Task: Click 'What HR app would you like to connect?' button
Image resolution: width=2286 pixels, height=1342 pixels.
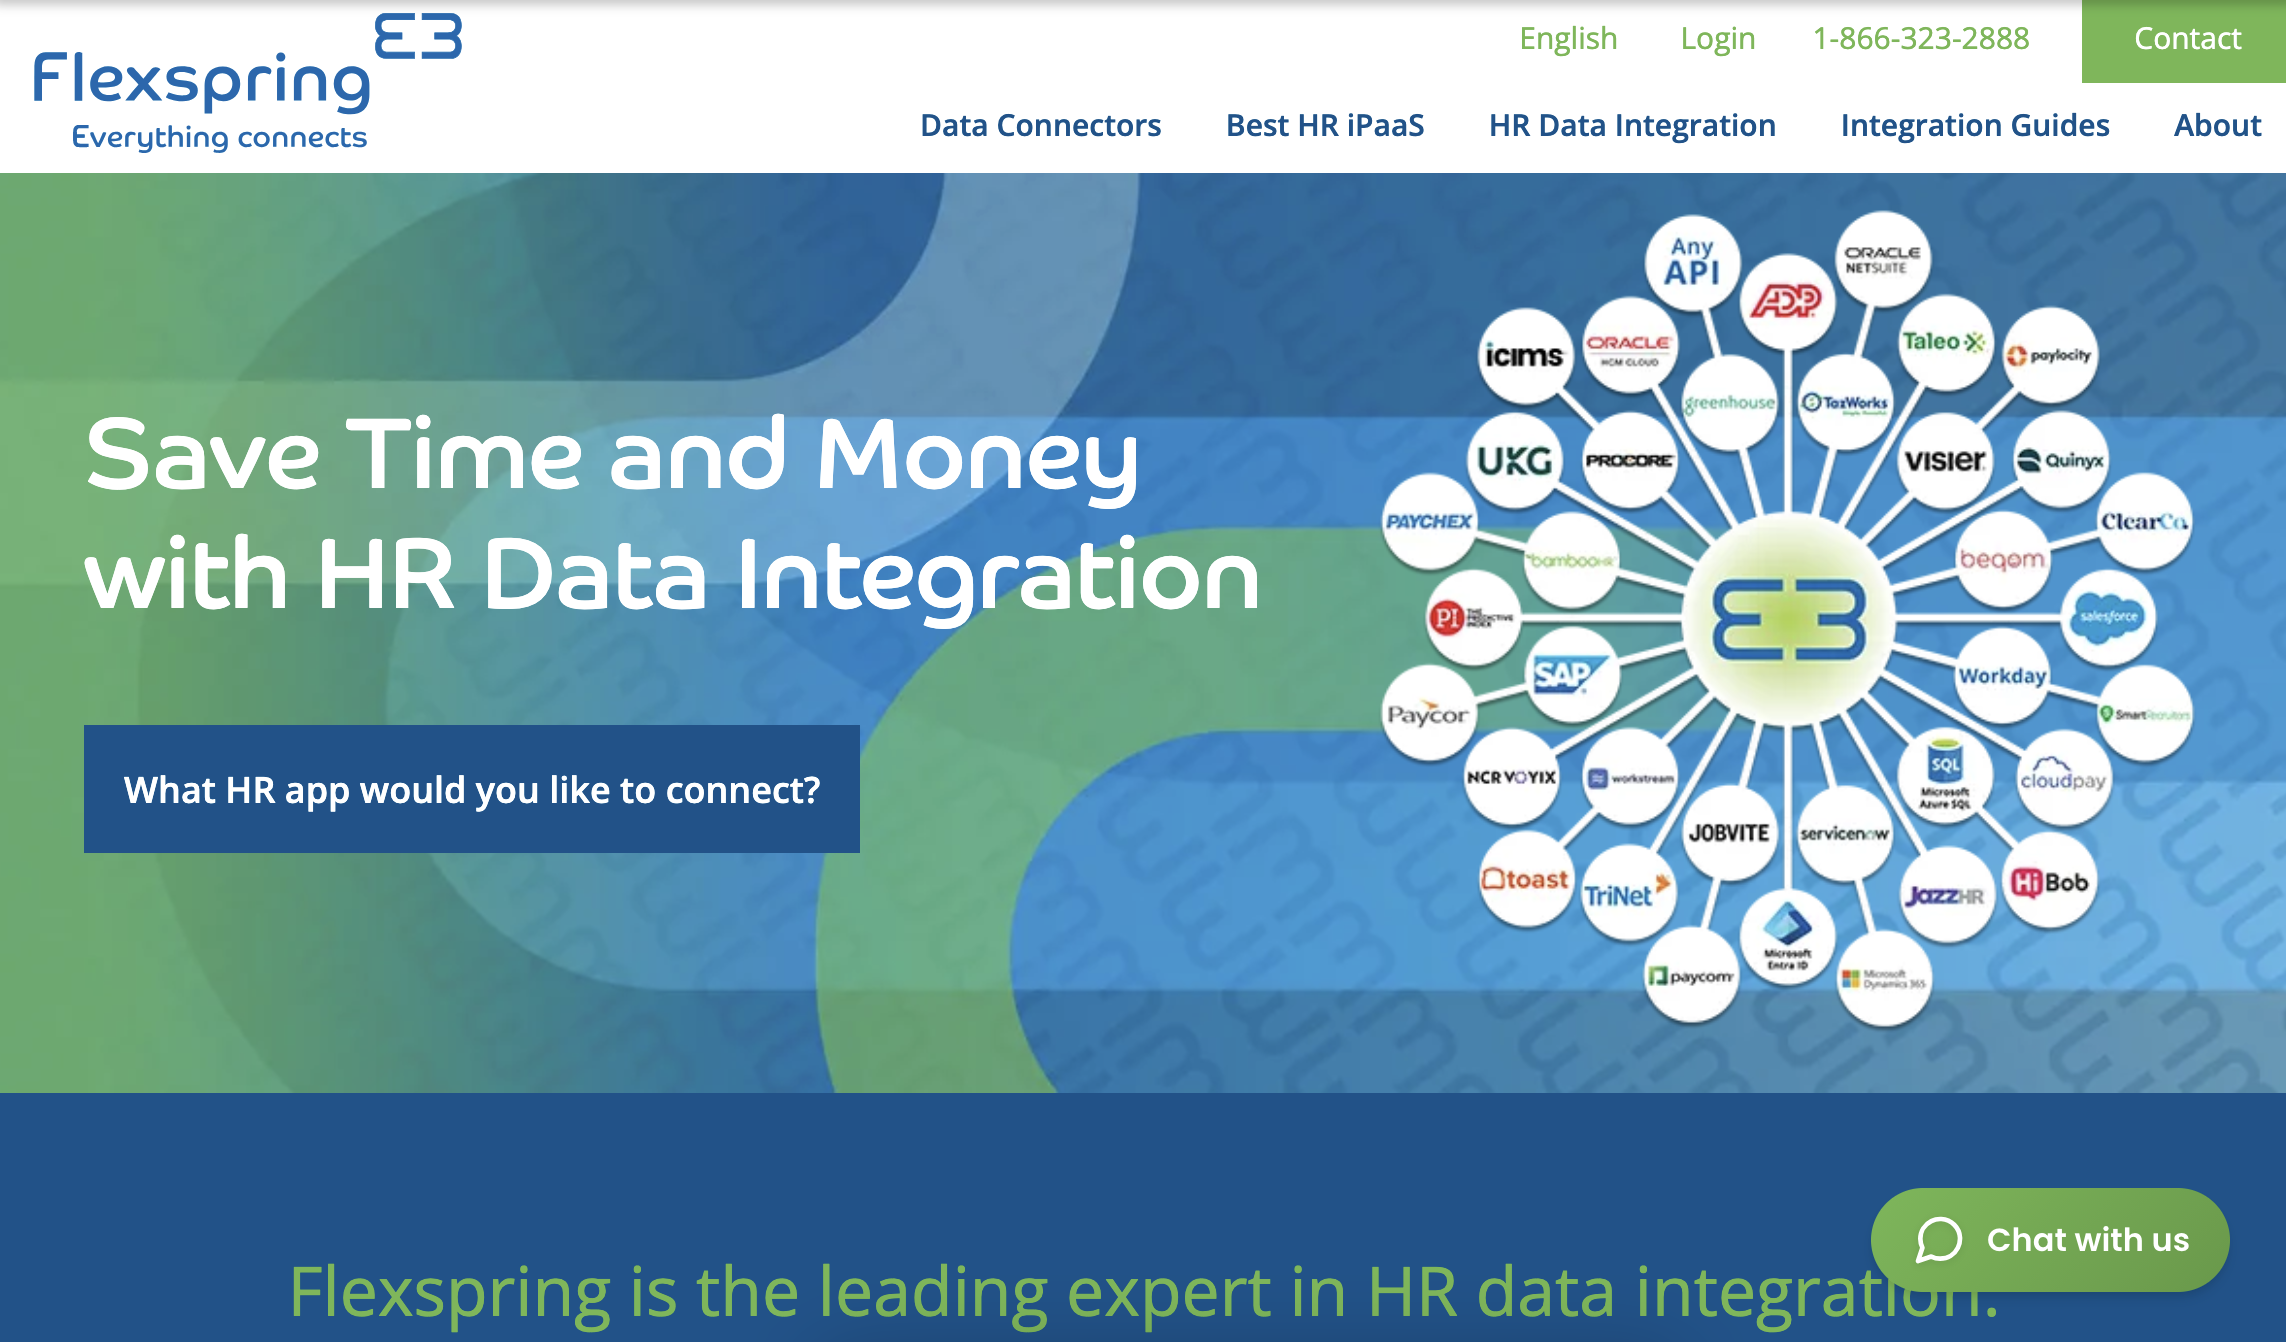Action: [x=472, y=789]
